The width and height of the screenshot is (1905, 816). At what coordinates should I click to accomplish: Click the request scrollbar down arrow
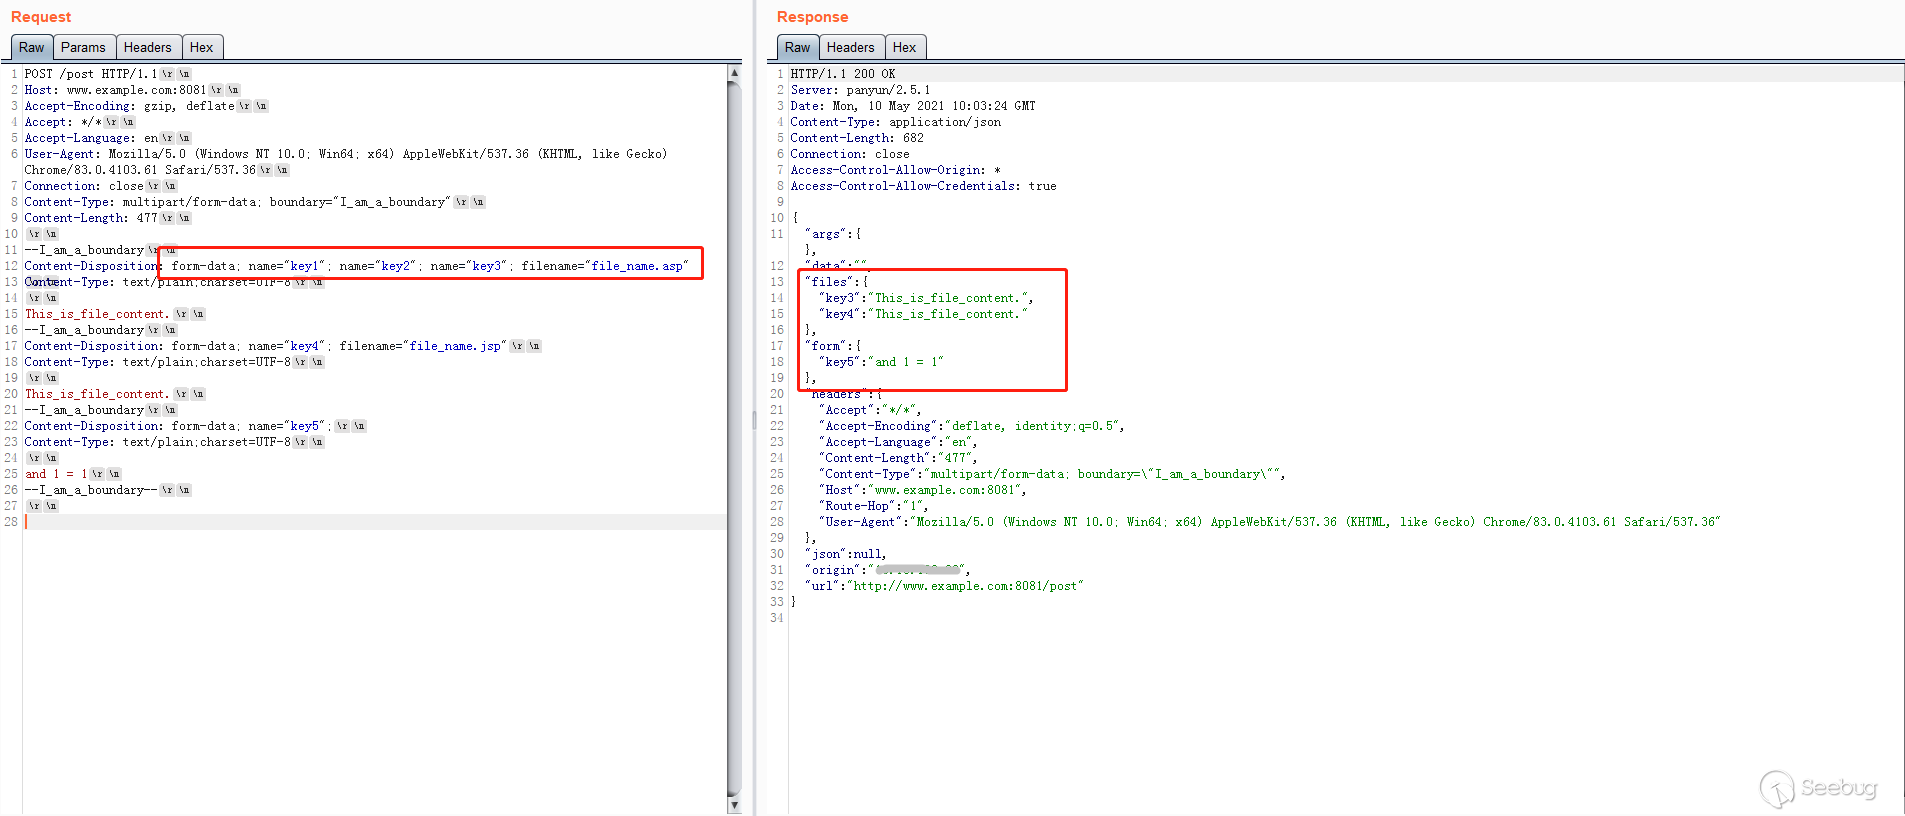click(734, 805)
